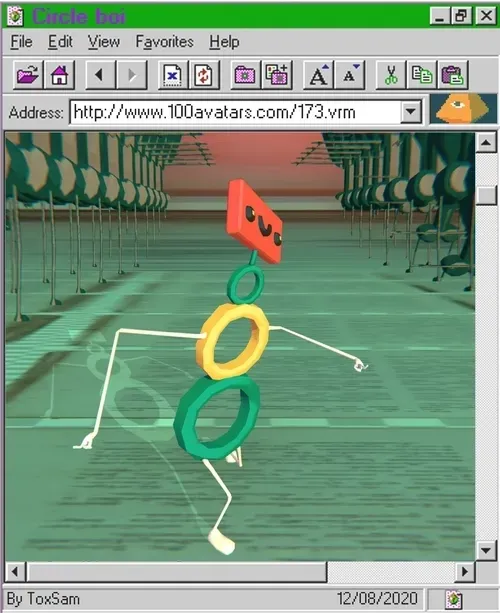
Task: Paste using the clipboard icon
Action: [x=453, y=74]
